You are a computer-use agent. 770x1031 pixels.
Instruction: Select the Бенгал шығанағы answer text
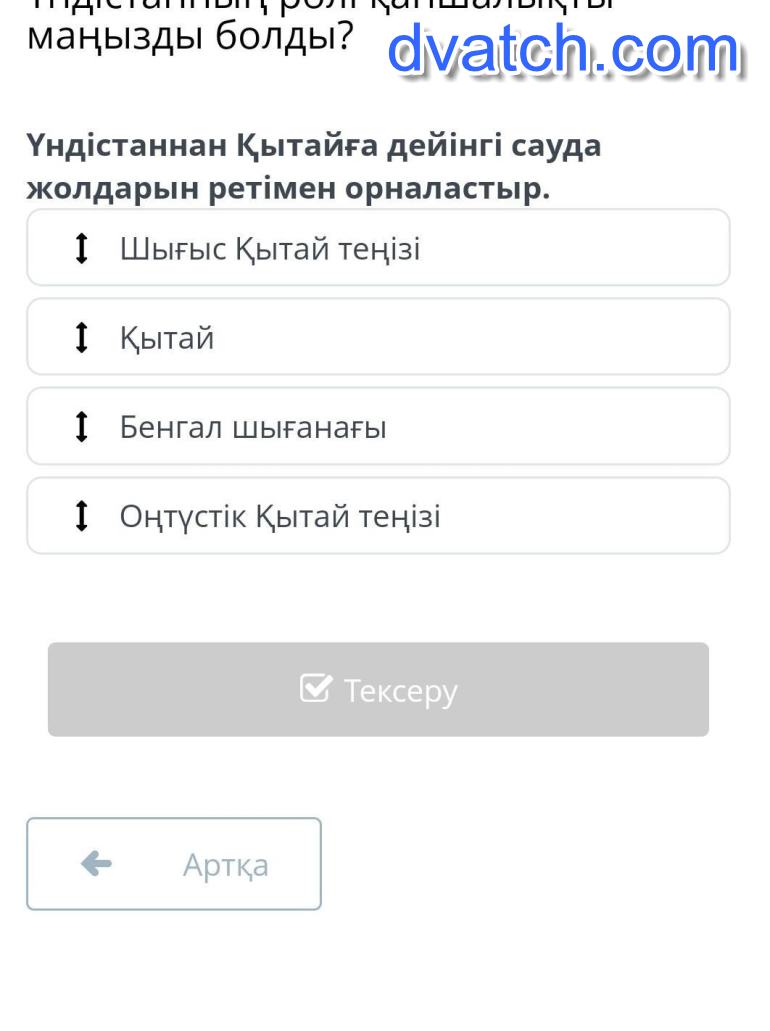(x=253, y=427)
